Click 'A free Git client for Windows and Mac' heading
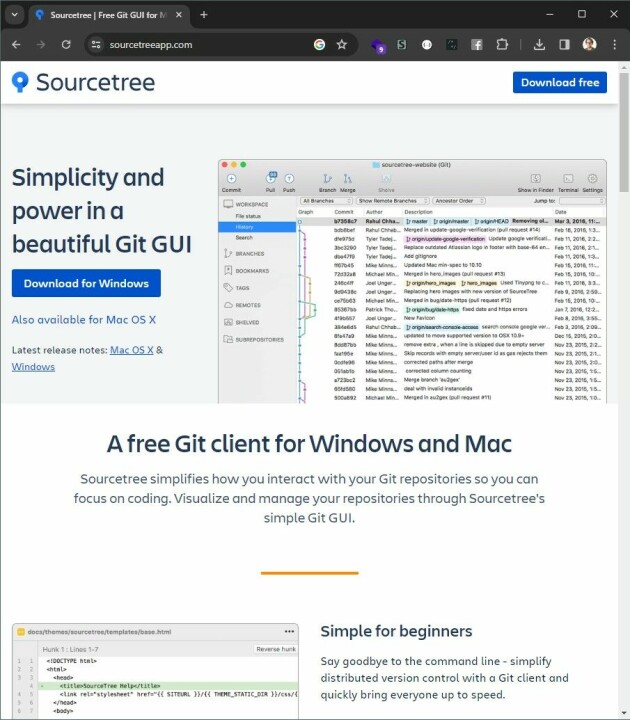Image resolution: width=630 pixels, height=720 pixels. (309, 444)
